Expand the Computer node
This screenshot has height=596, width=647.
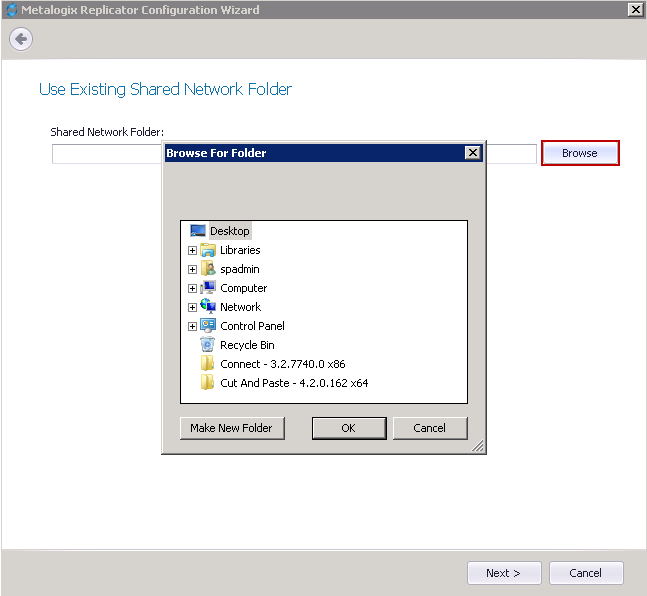pyautogui.click(x=192, y=289)
